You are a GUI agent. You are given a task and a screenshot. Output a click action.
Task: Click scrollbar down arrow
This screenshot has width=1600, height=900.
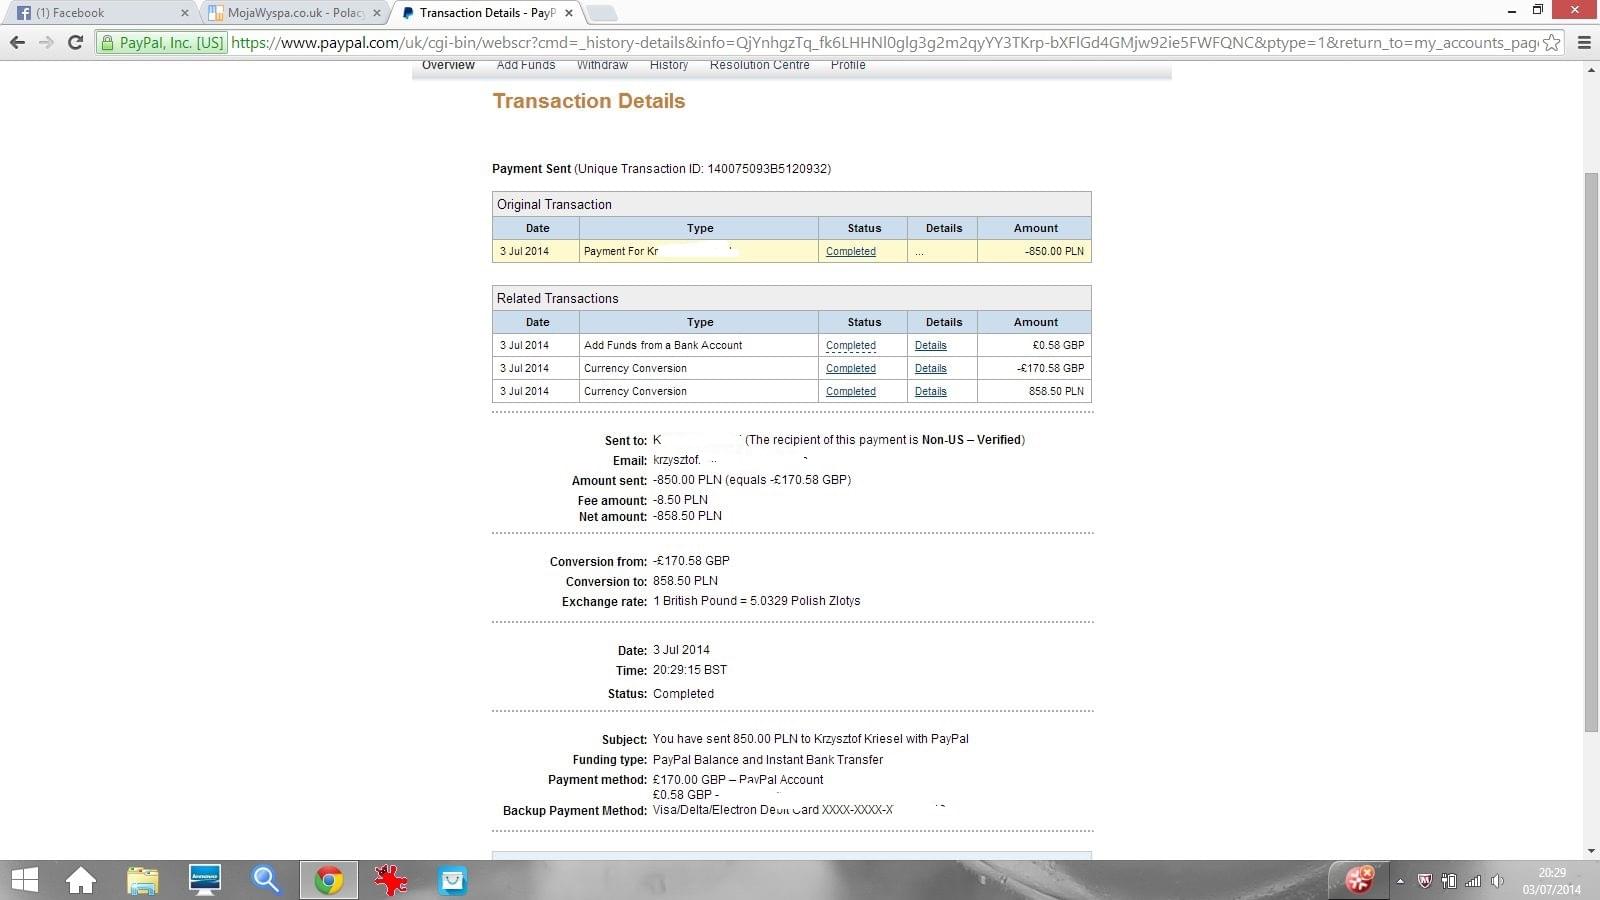(x=1591, y=851)
